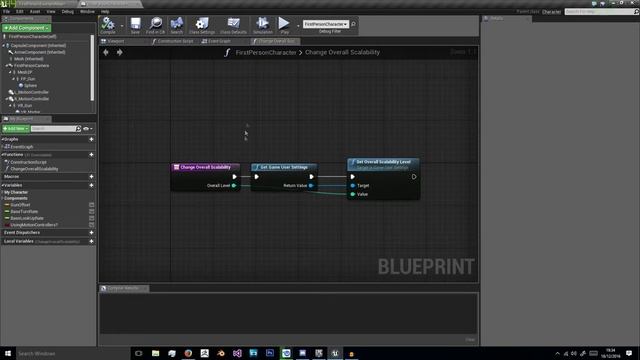Open the Search toolbar tool
Screen dimensions: 640x360
coord(177,25)
